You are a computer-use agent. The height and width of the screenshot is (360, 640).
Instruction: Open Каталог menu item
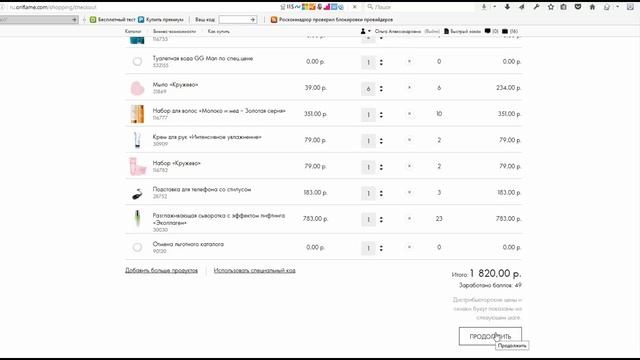click(x=133, y=31)
